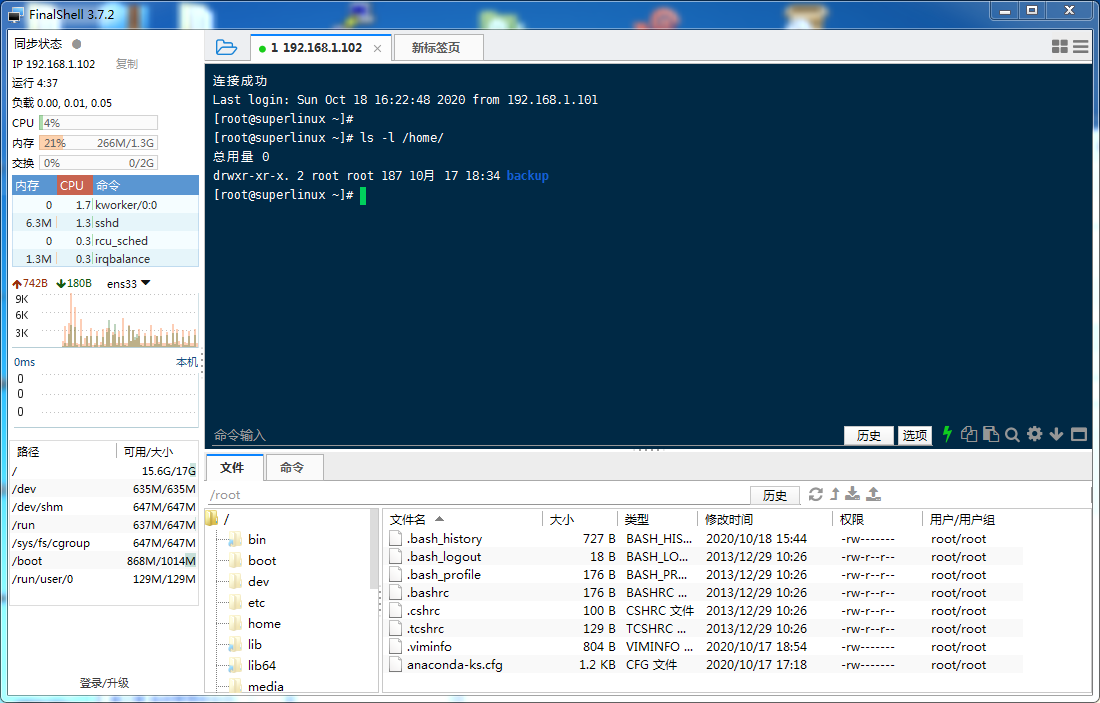Sort file list by 文件名 column
1100x703 pixels.
coord(464,519)
